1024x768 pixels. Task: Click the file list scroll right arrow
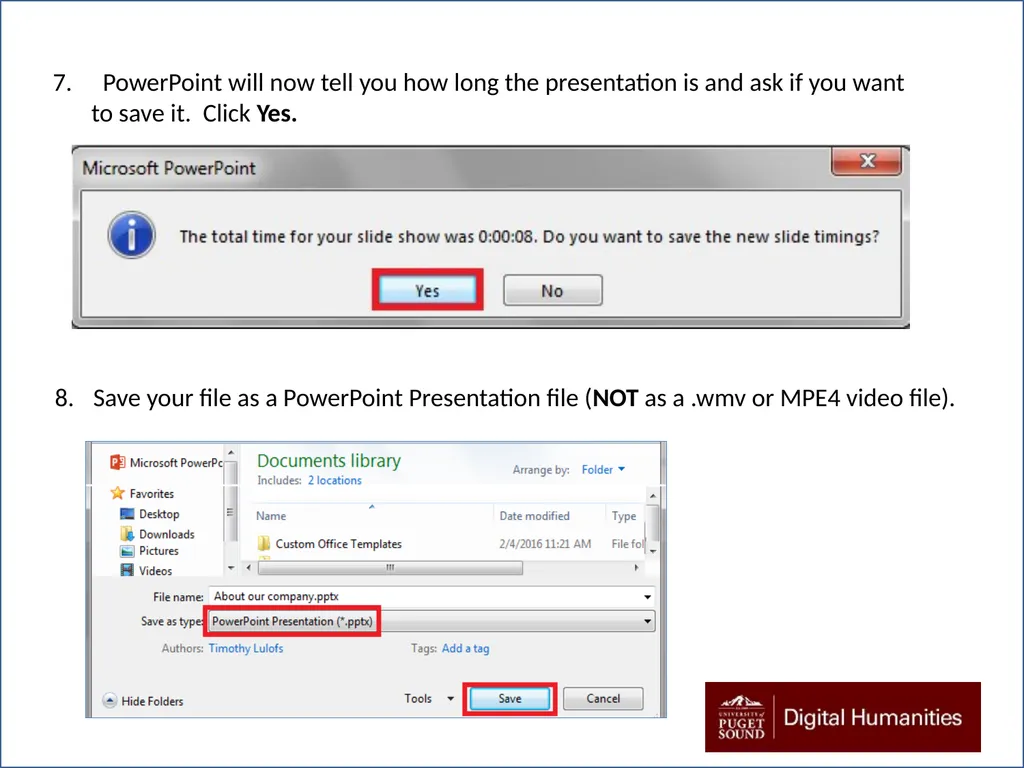click(637, 568)
